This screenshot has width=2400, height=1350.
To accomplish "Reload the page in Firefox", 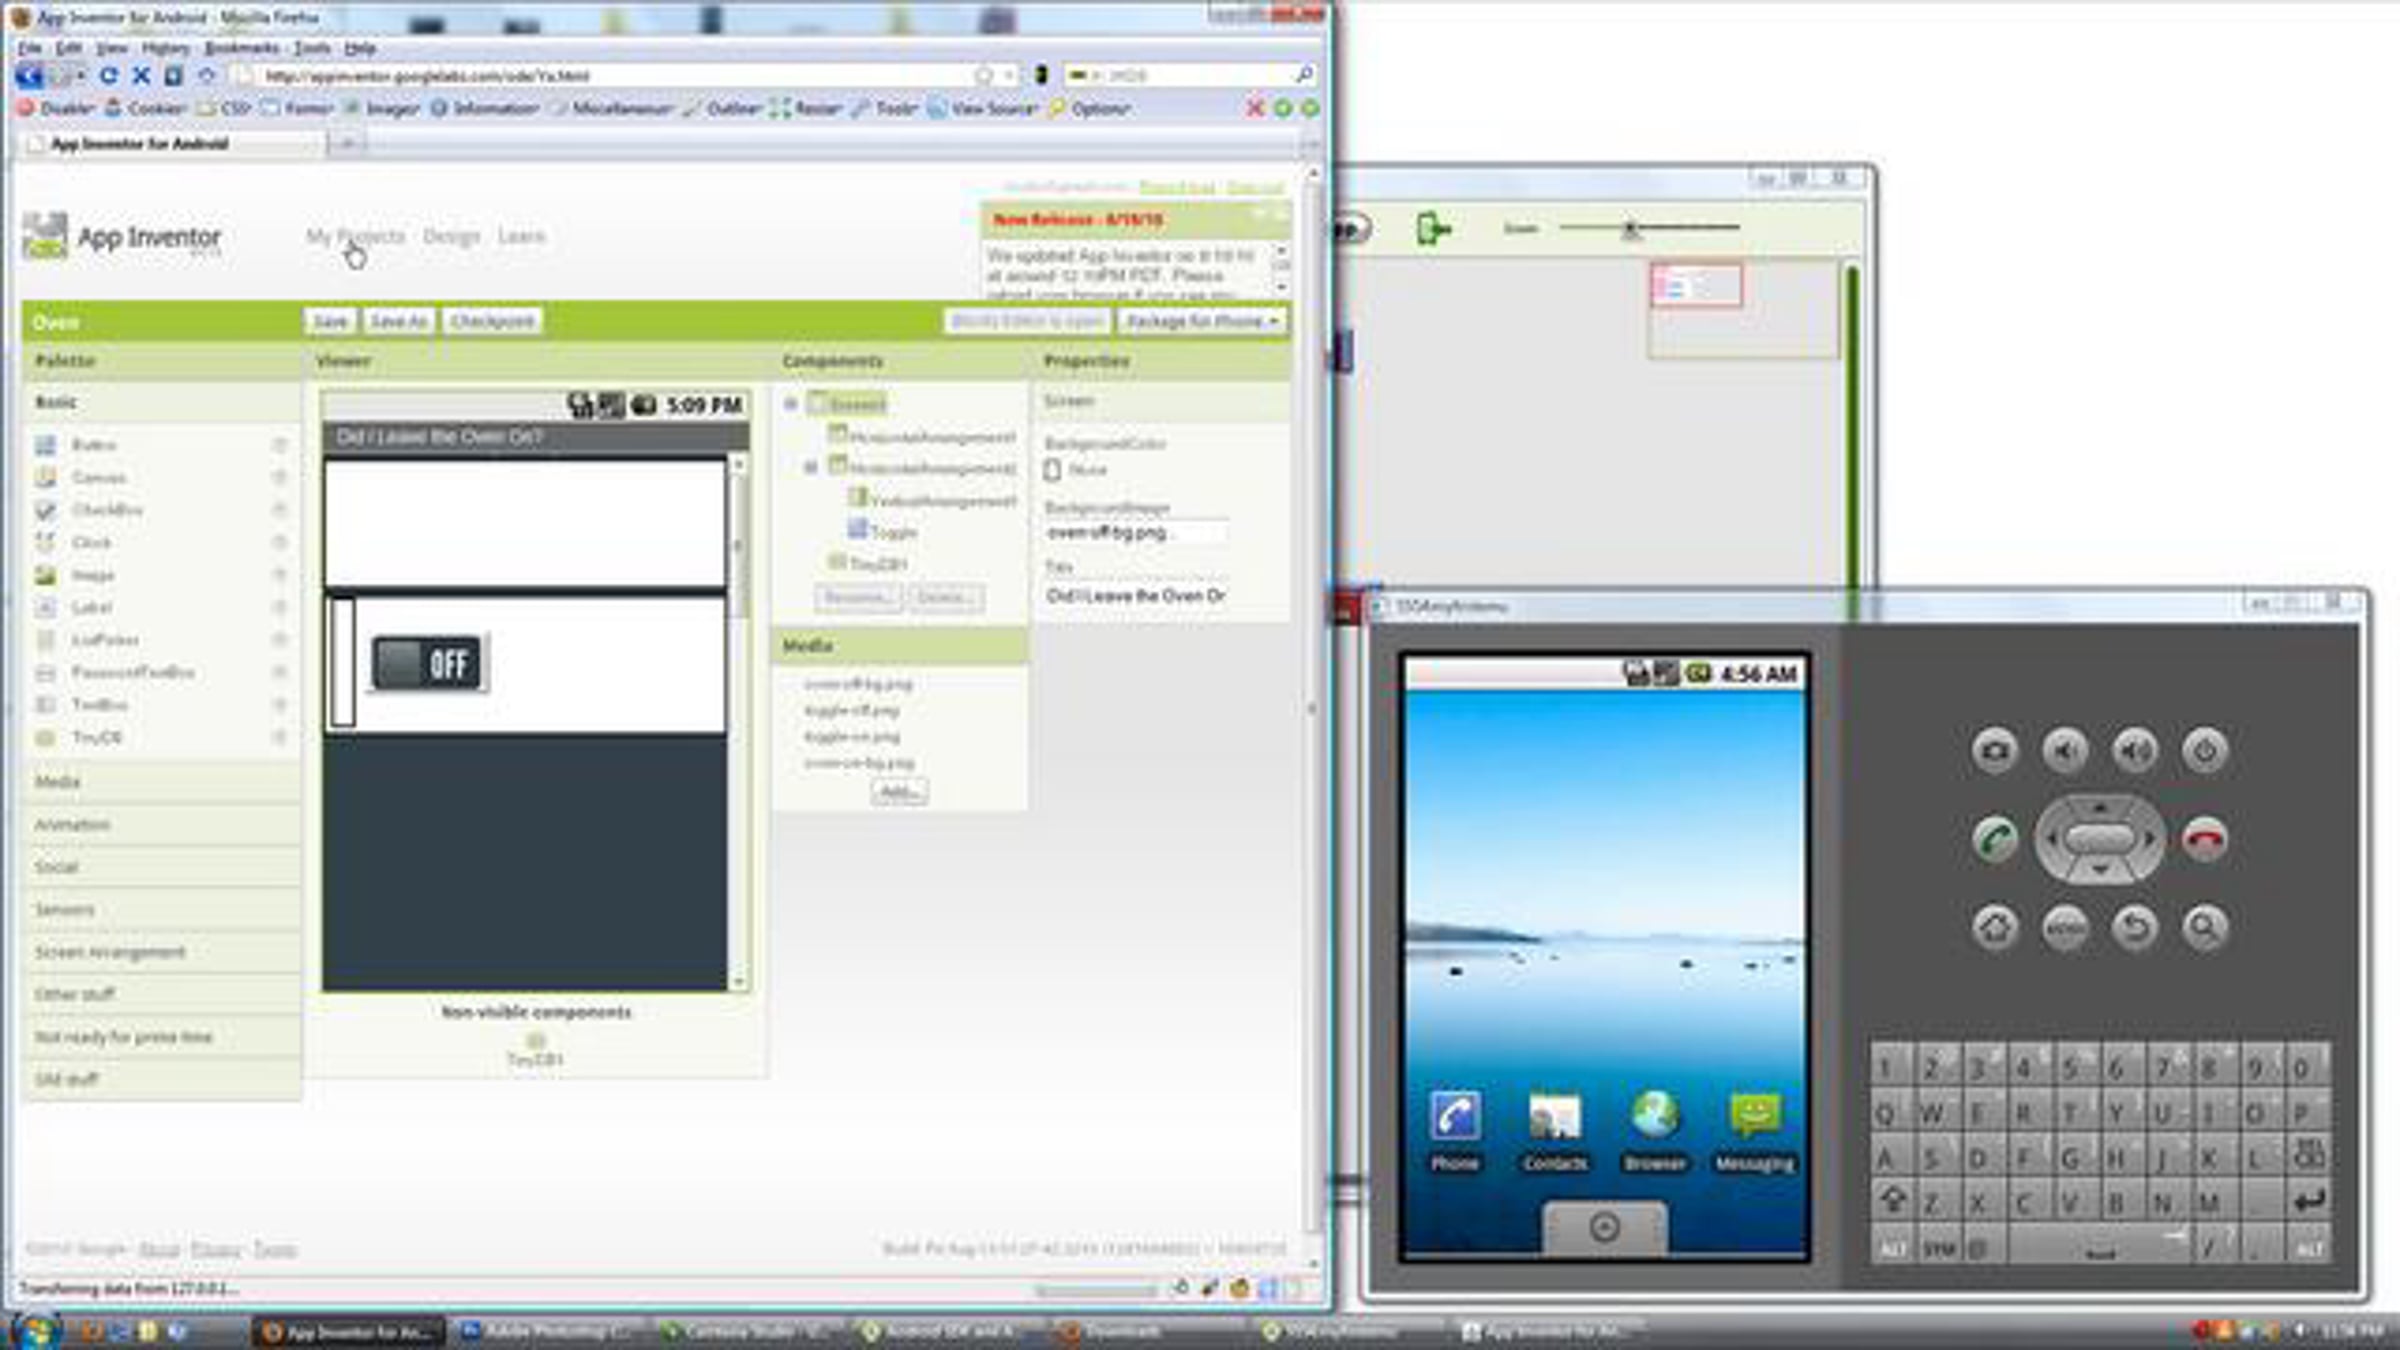I will coord(109,75).
